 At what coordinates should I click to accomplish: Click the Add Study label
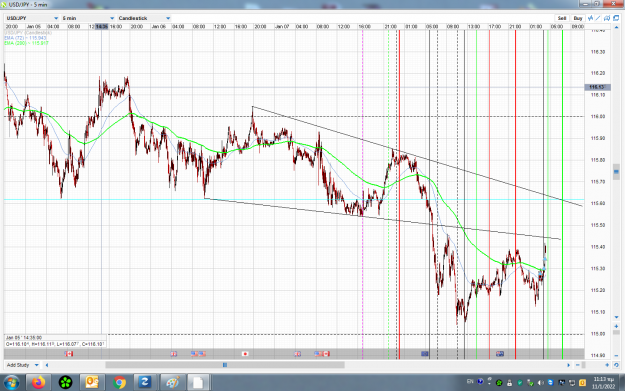[18, 365]
